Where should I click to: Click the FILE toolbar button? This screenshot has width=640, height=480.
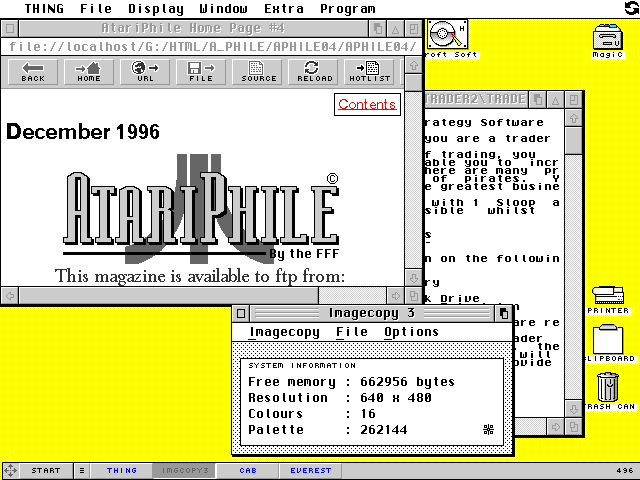pos(201,72)
